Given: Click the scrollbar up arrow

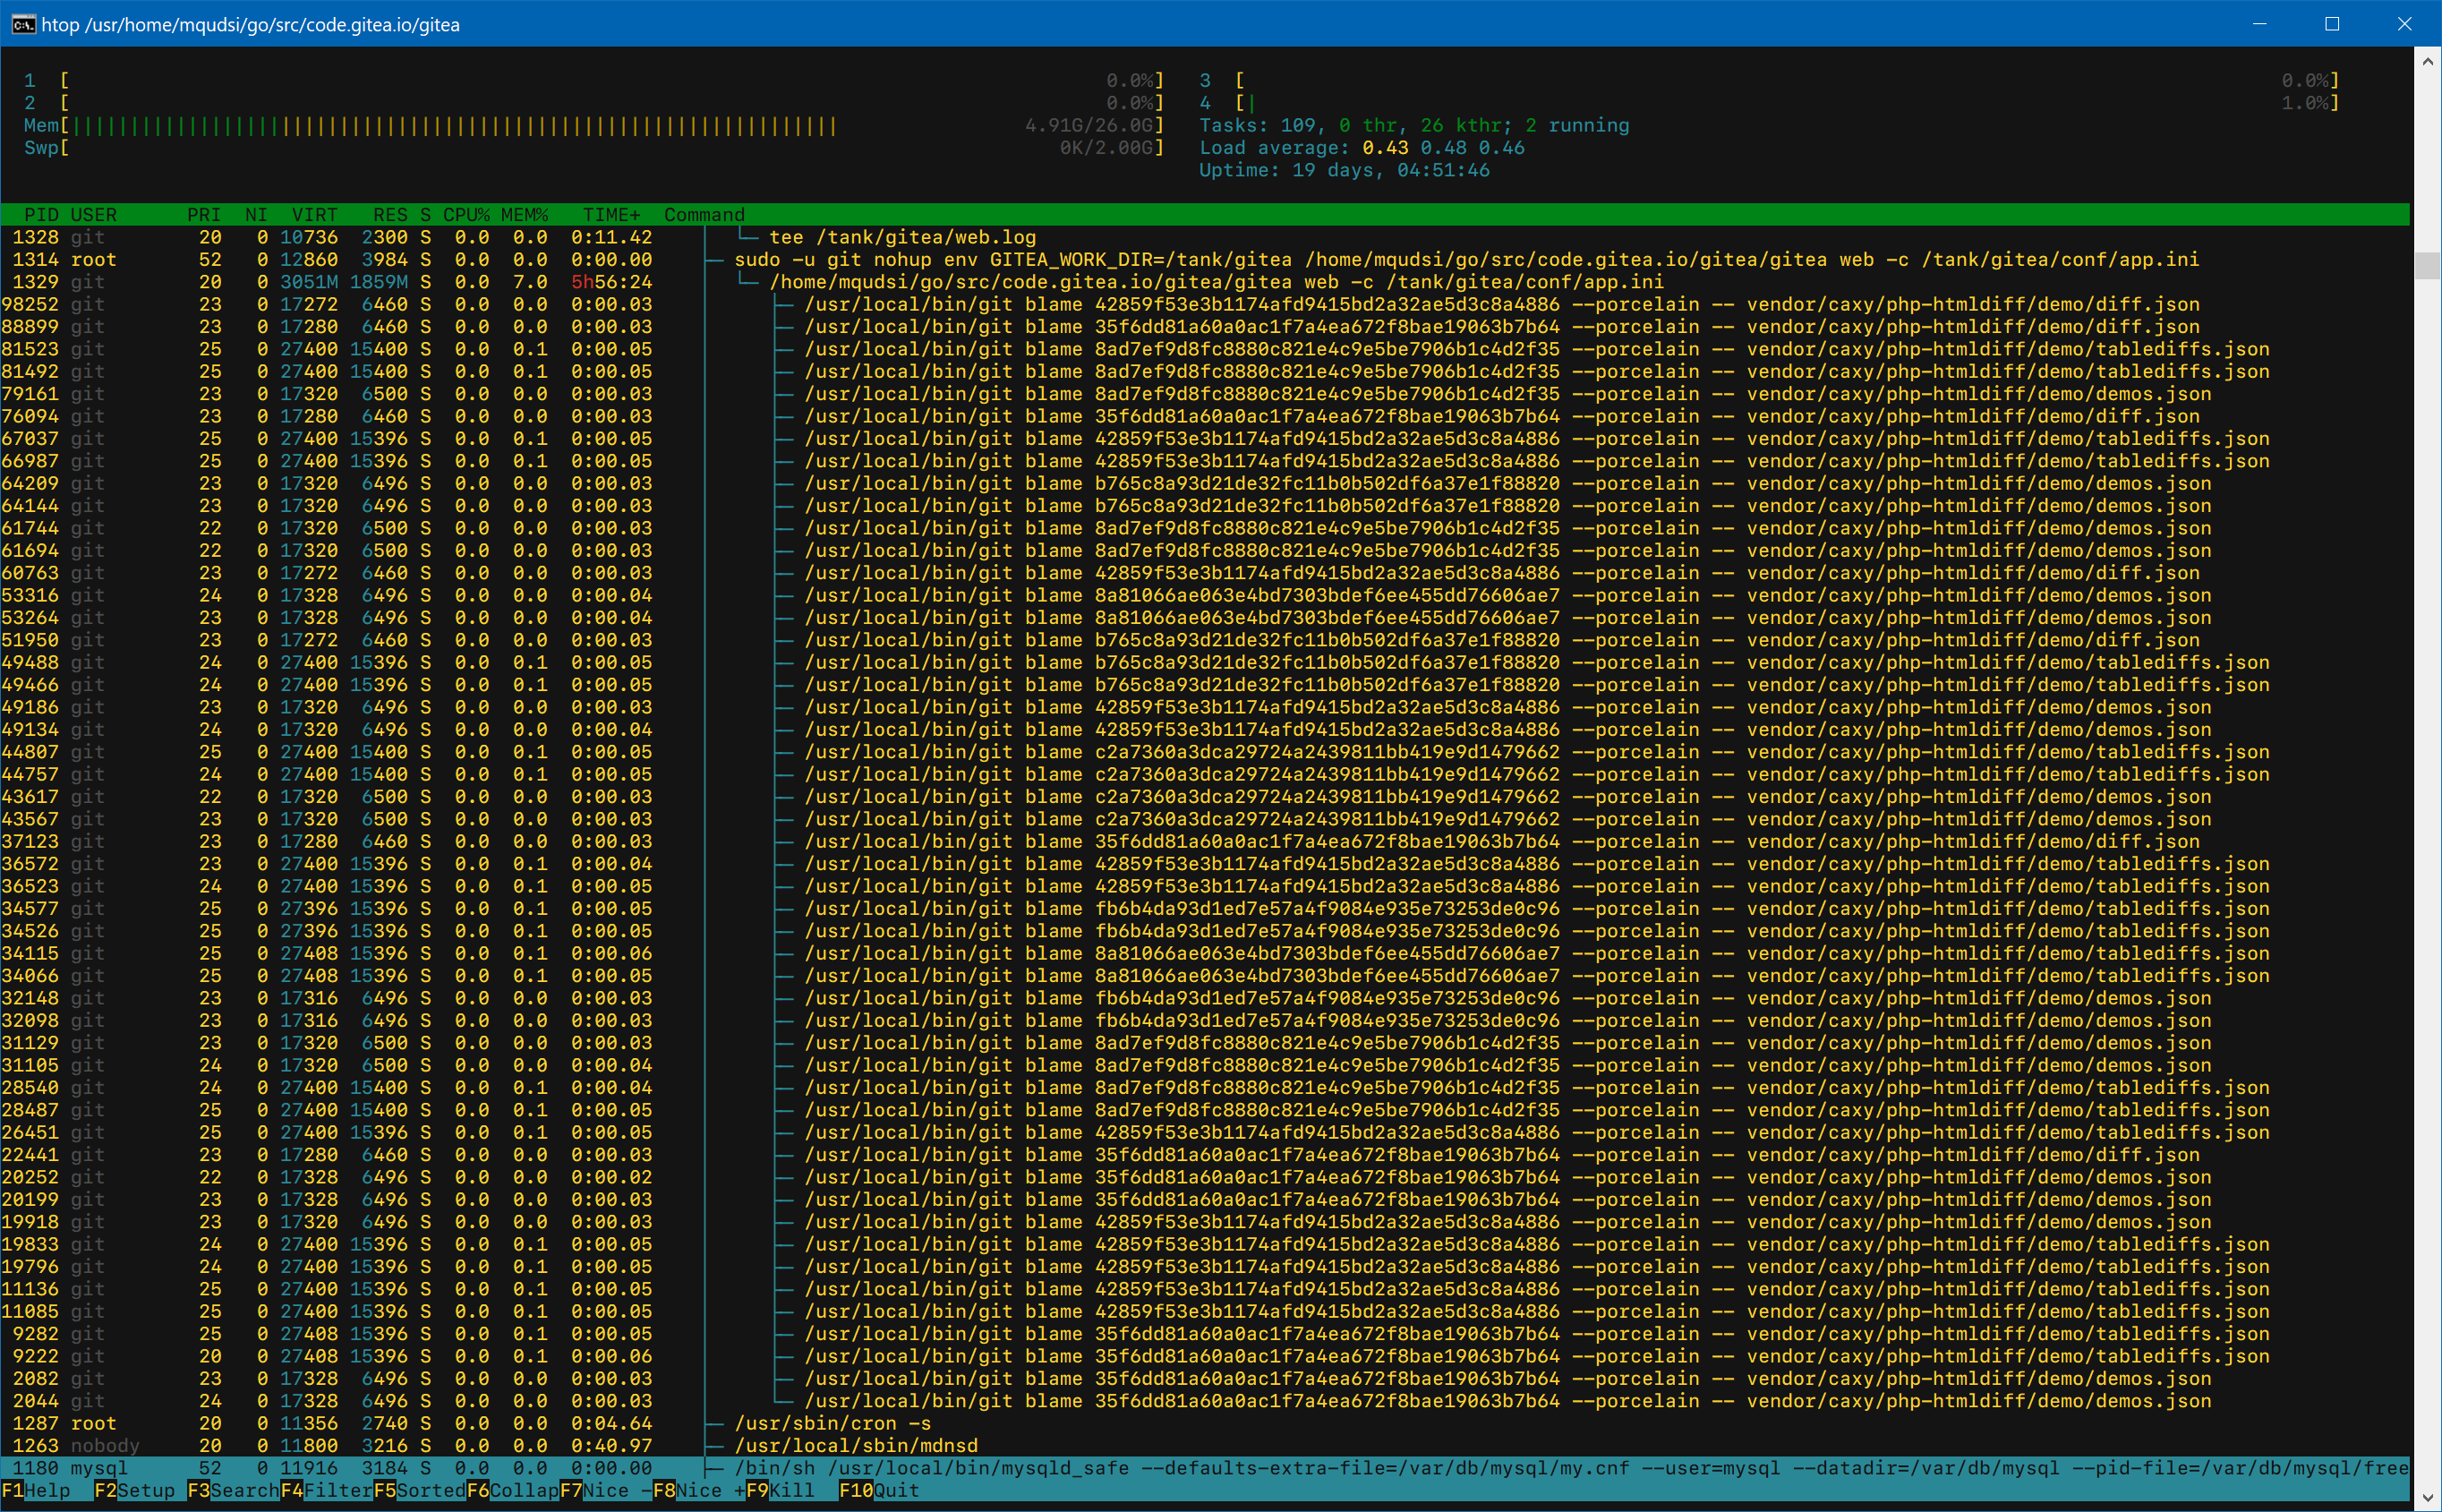Looking at the screenshot, I should tap(2428, 61).
